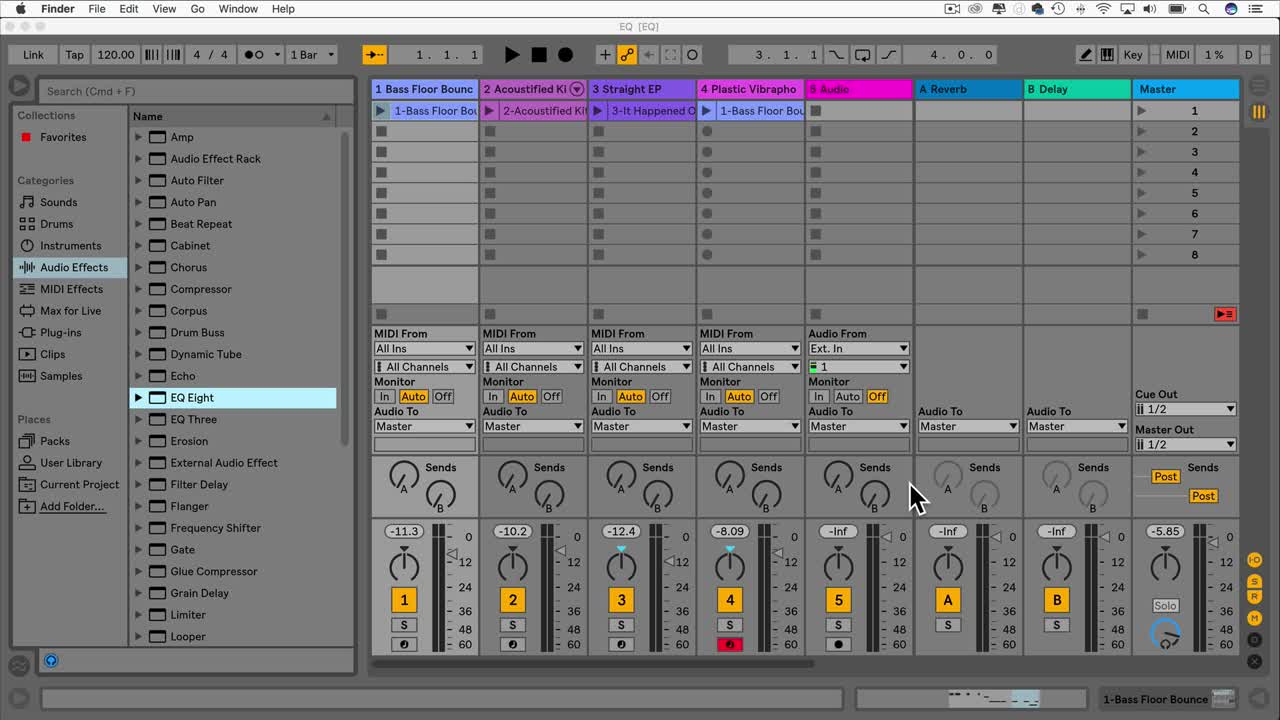Set track 5 Monitor to Auto
Image resolution: width=1280 pixels, height=720 pixels.
848,397
